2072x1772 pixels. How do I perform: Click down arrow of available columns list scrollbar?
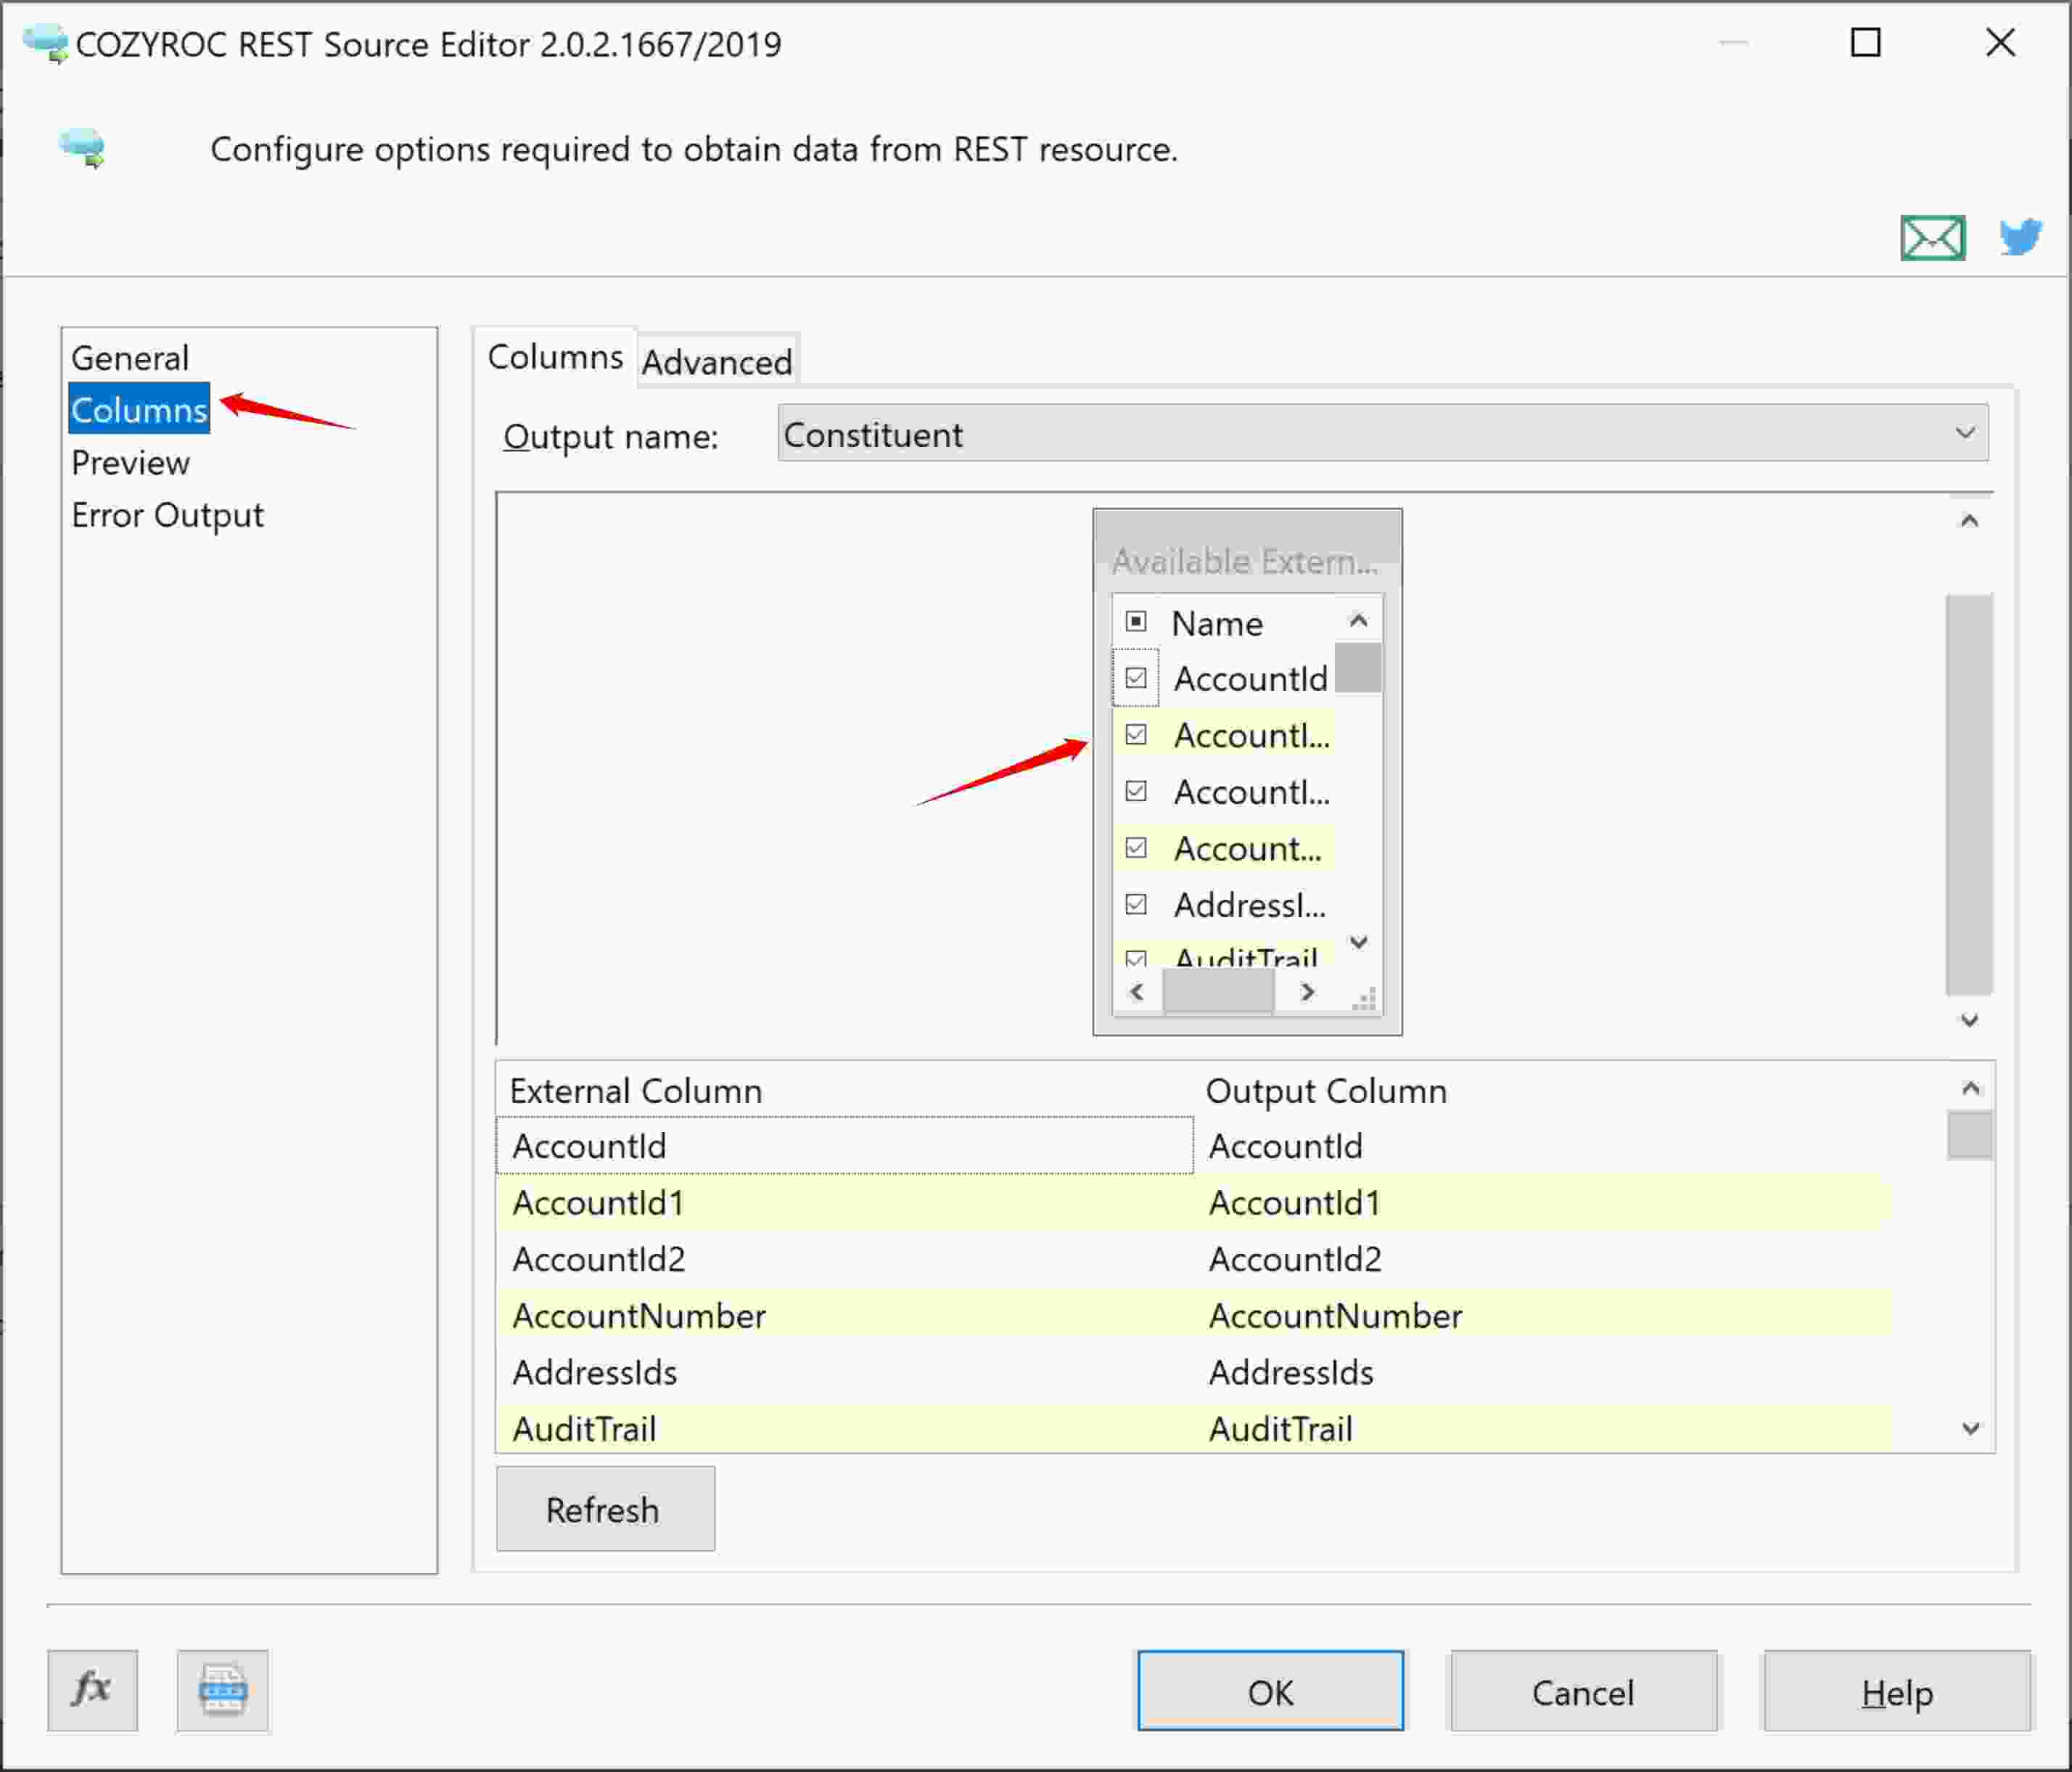point(1358,942)
